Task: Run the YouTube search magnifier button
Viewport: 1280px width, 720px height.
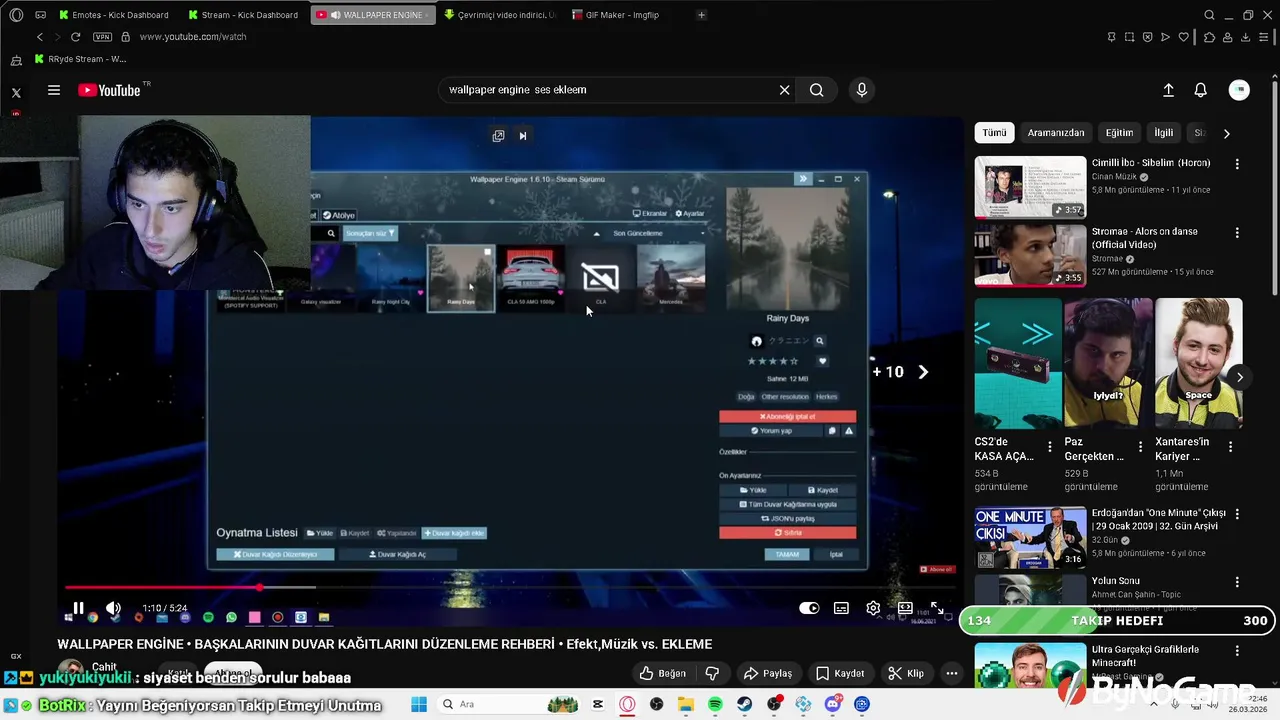Action: coord(817,90)
